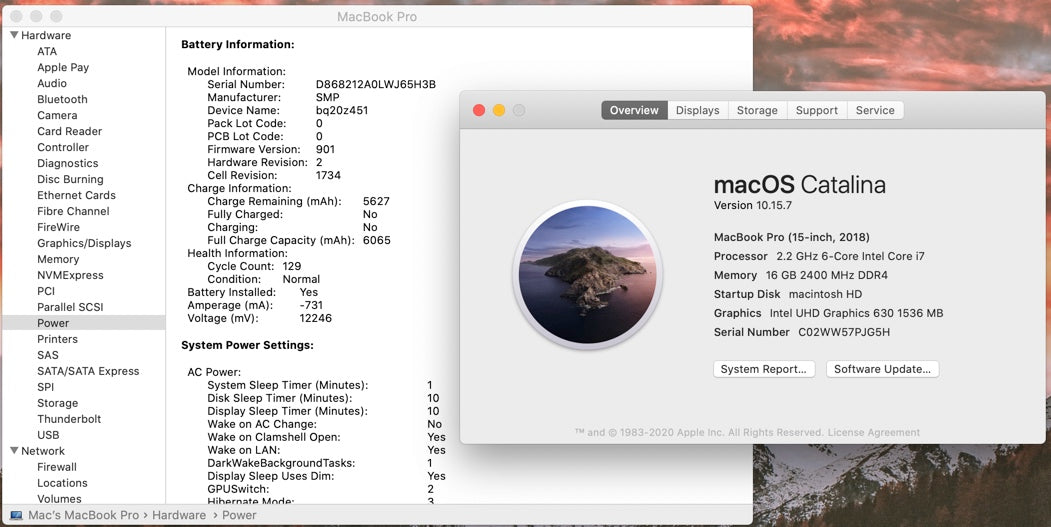Select Diagnostics in the sidebar
Image resolution: width=1051 pixels, height=527 pixels.
[x=68, y=164]
